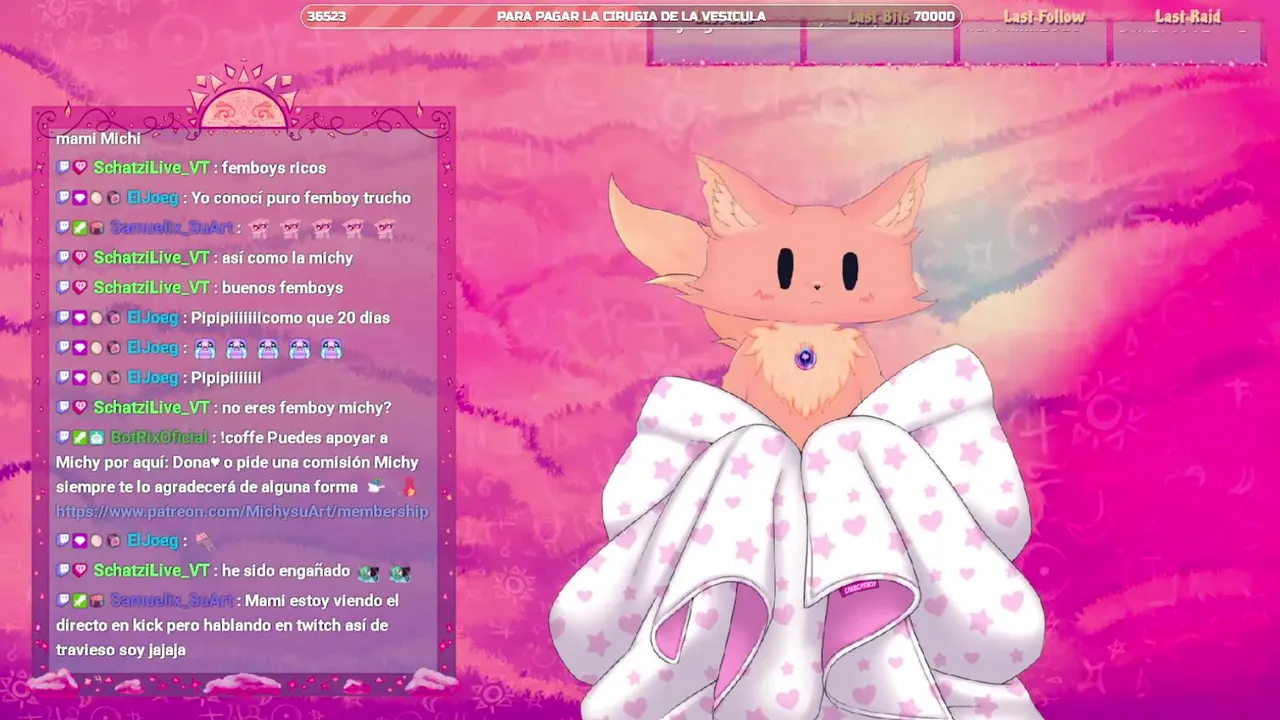Click the flame emoji ending BotRixOficial's message

click(x=408, y=487)
